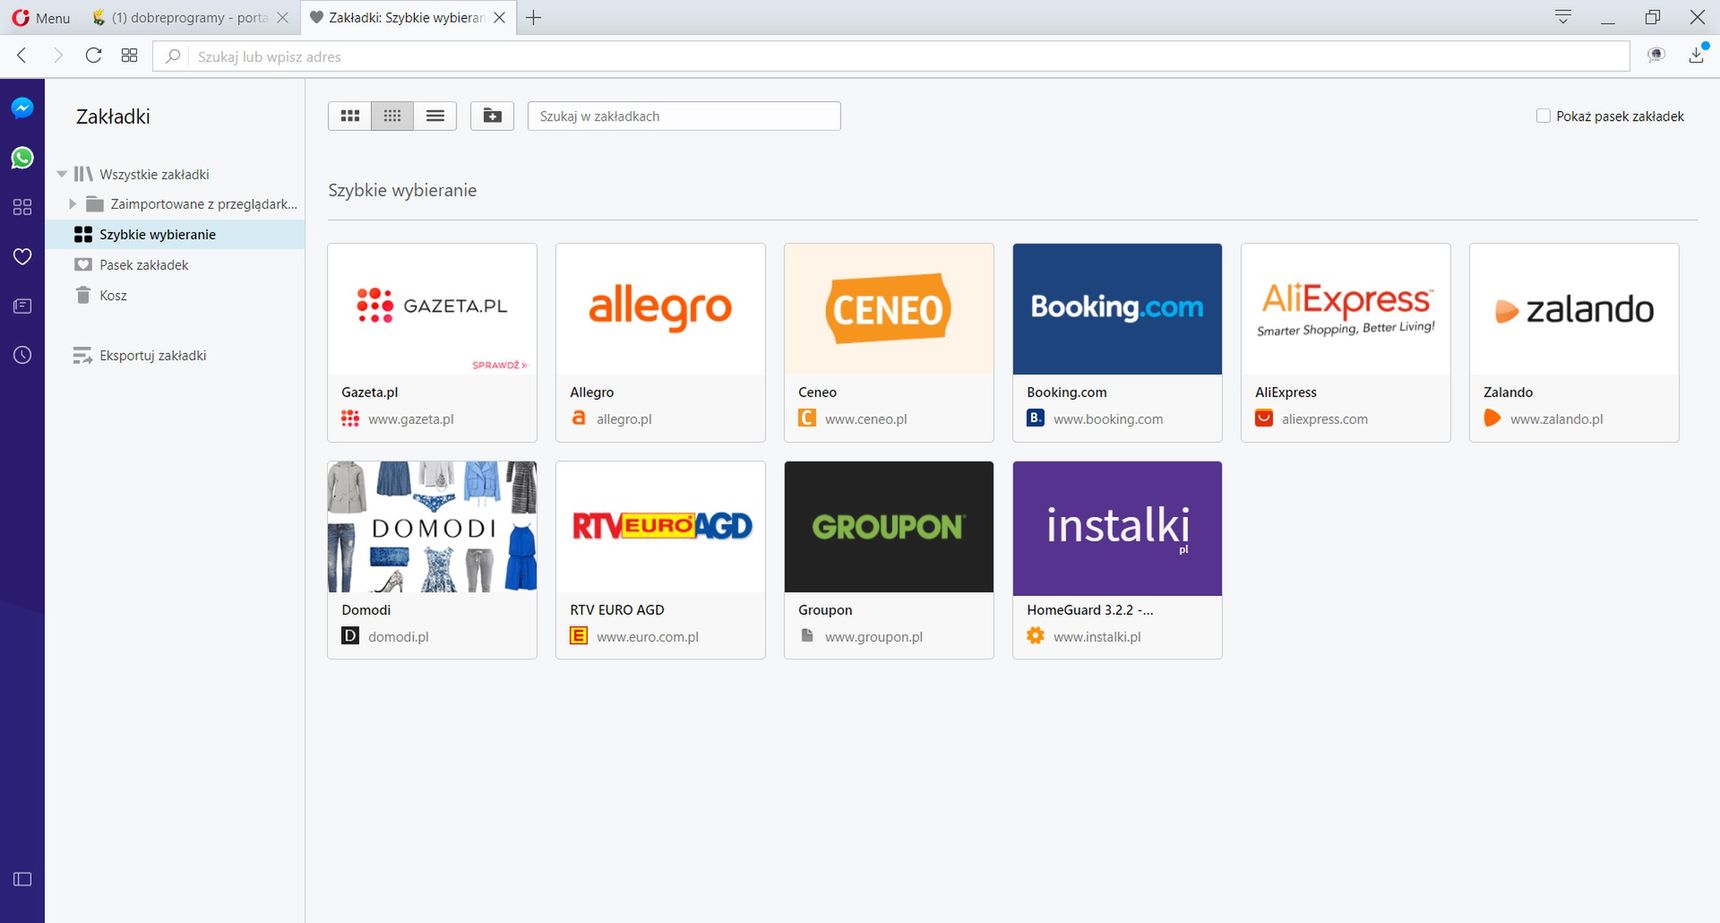Open the RTV EURO AGD bookmark thumbnail
This screenshot has height=923, width=1720.
(660, 527)
